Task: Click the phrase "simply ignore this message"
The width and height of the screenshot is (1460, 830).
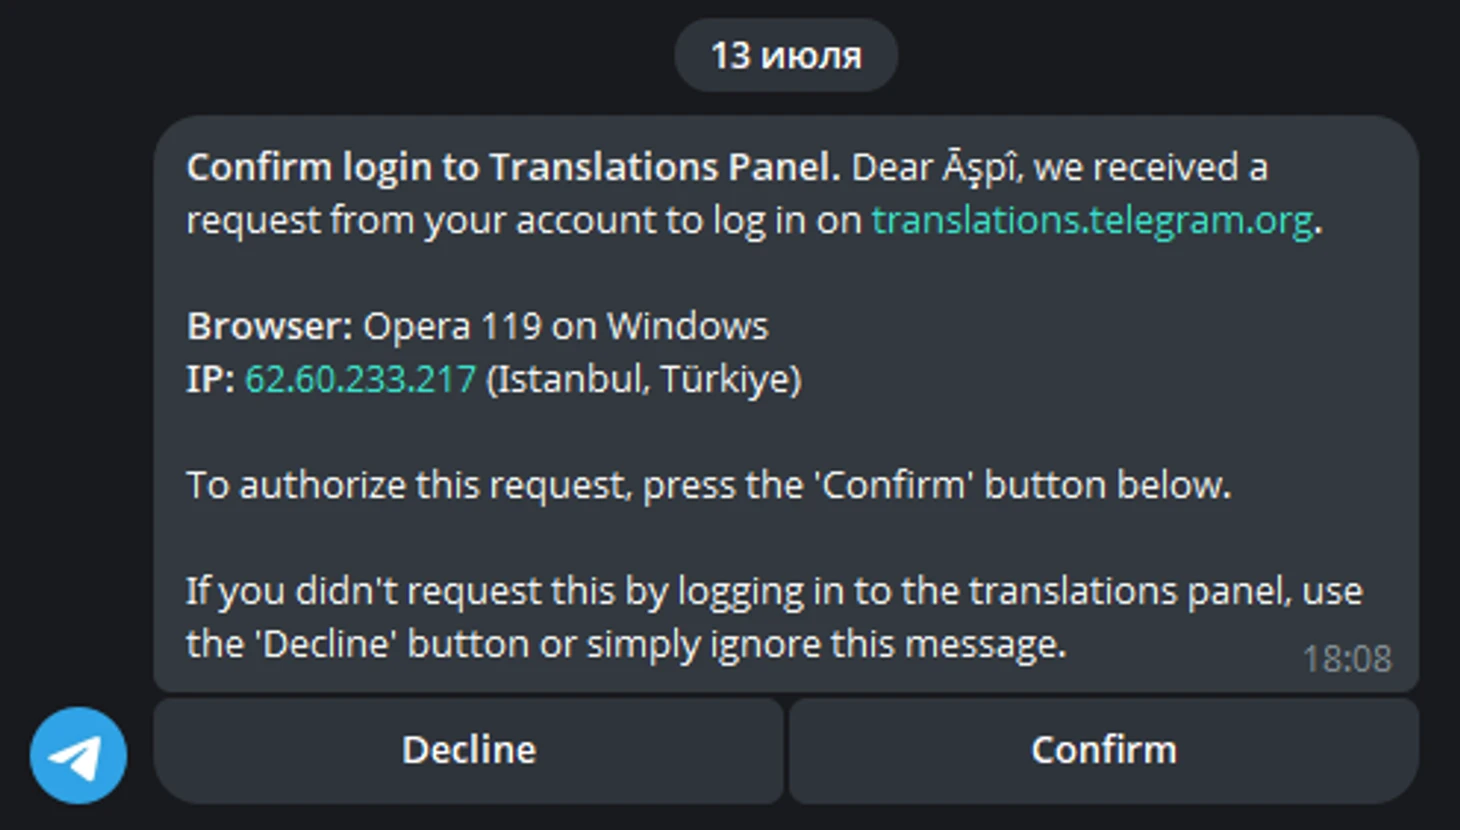Action: [824, 645]
